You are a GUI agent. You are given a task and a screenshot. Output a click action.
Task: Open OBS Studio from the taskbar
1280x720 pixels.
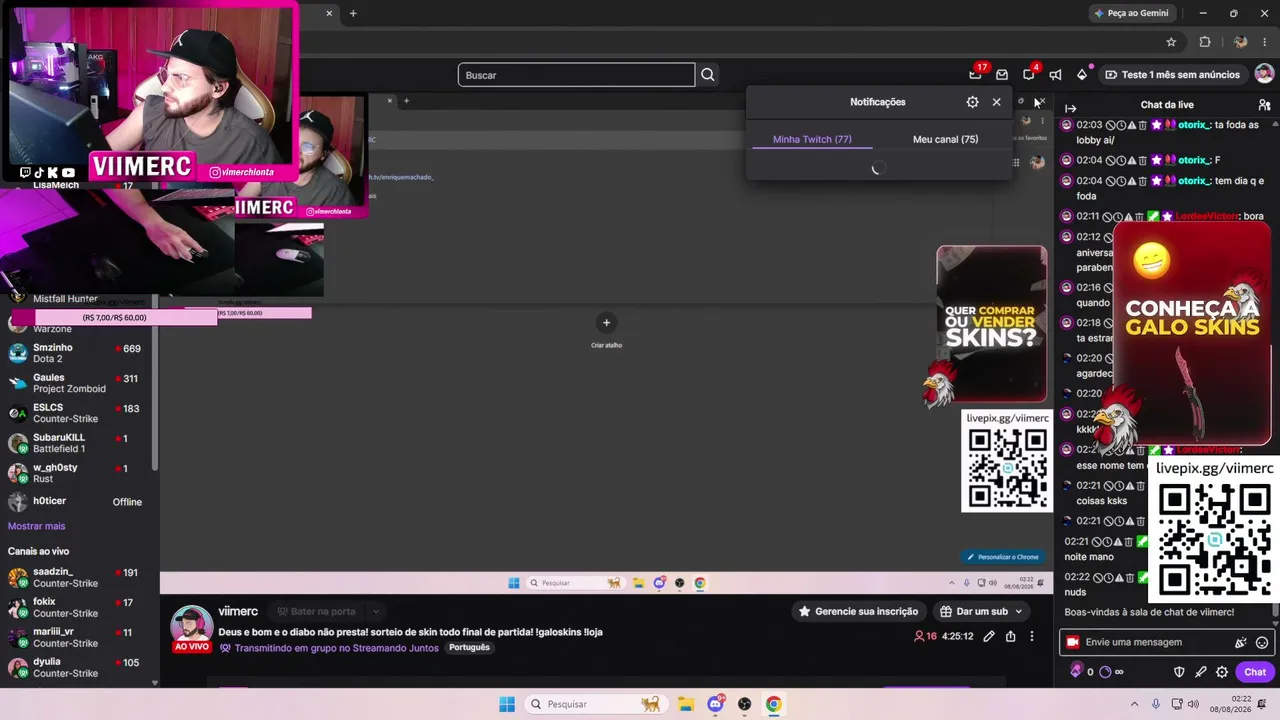pos(744,704)
